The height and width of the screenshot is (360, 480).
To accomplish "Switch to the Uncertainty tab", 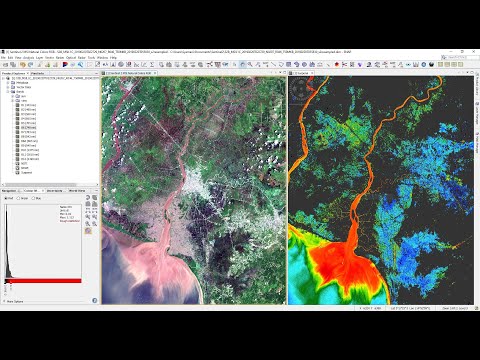I will click(x=56, y=191).
